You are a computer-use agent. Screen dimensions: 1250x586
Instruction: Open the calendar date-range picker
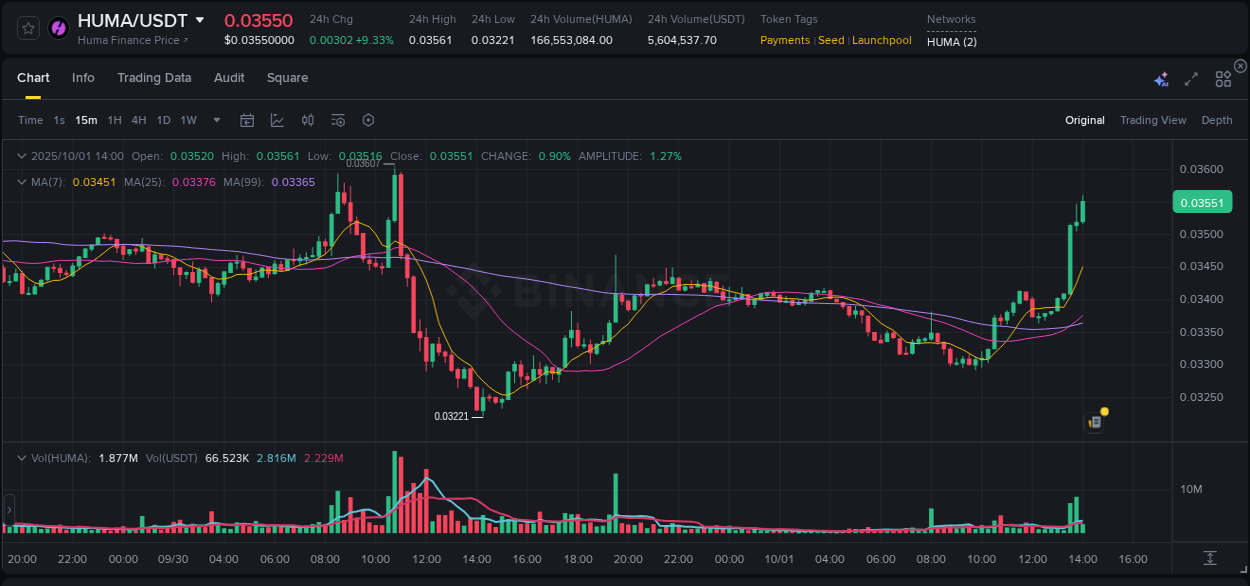pos(247,120)
